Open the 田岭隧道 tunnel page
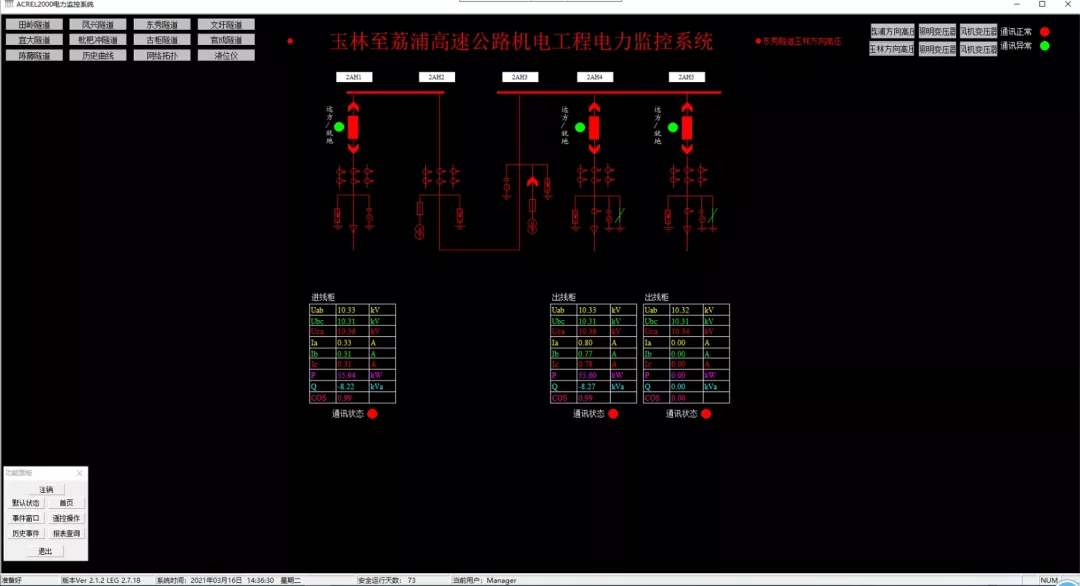The image size is (1080, 586). [x=34, y=24]
